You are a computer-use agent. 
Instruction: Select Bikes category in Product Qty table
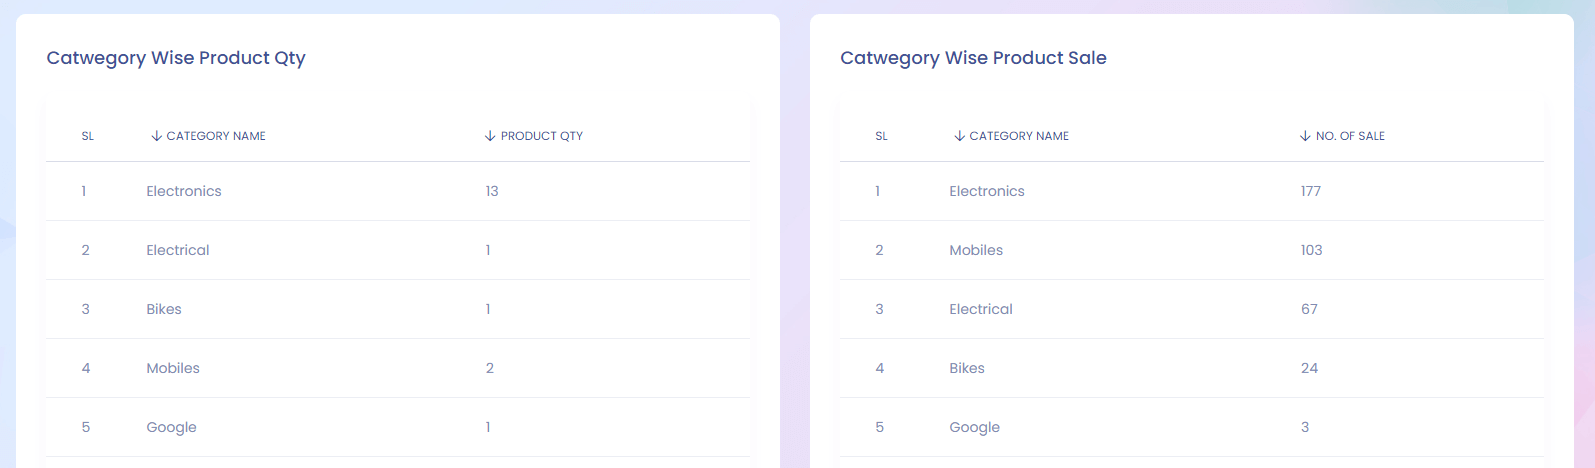click(x=164, y=309)
